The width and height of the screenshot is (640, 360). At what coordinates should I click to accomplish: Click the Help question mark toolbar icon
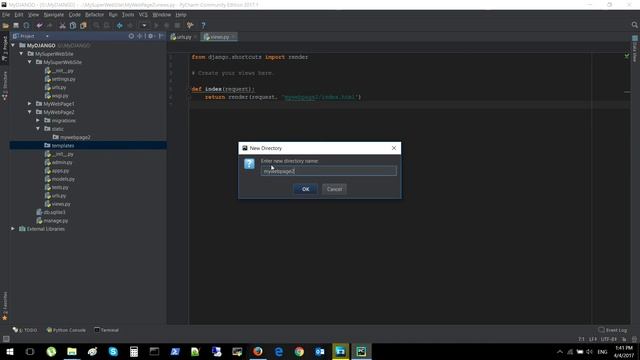[203, 25]
